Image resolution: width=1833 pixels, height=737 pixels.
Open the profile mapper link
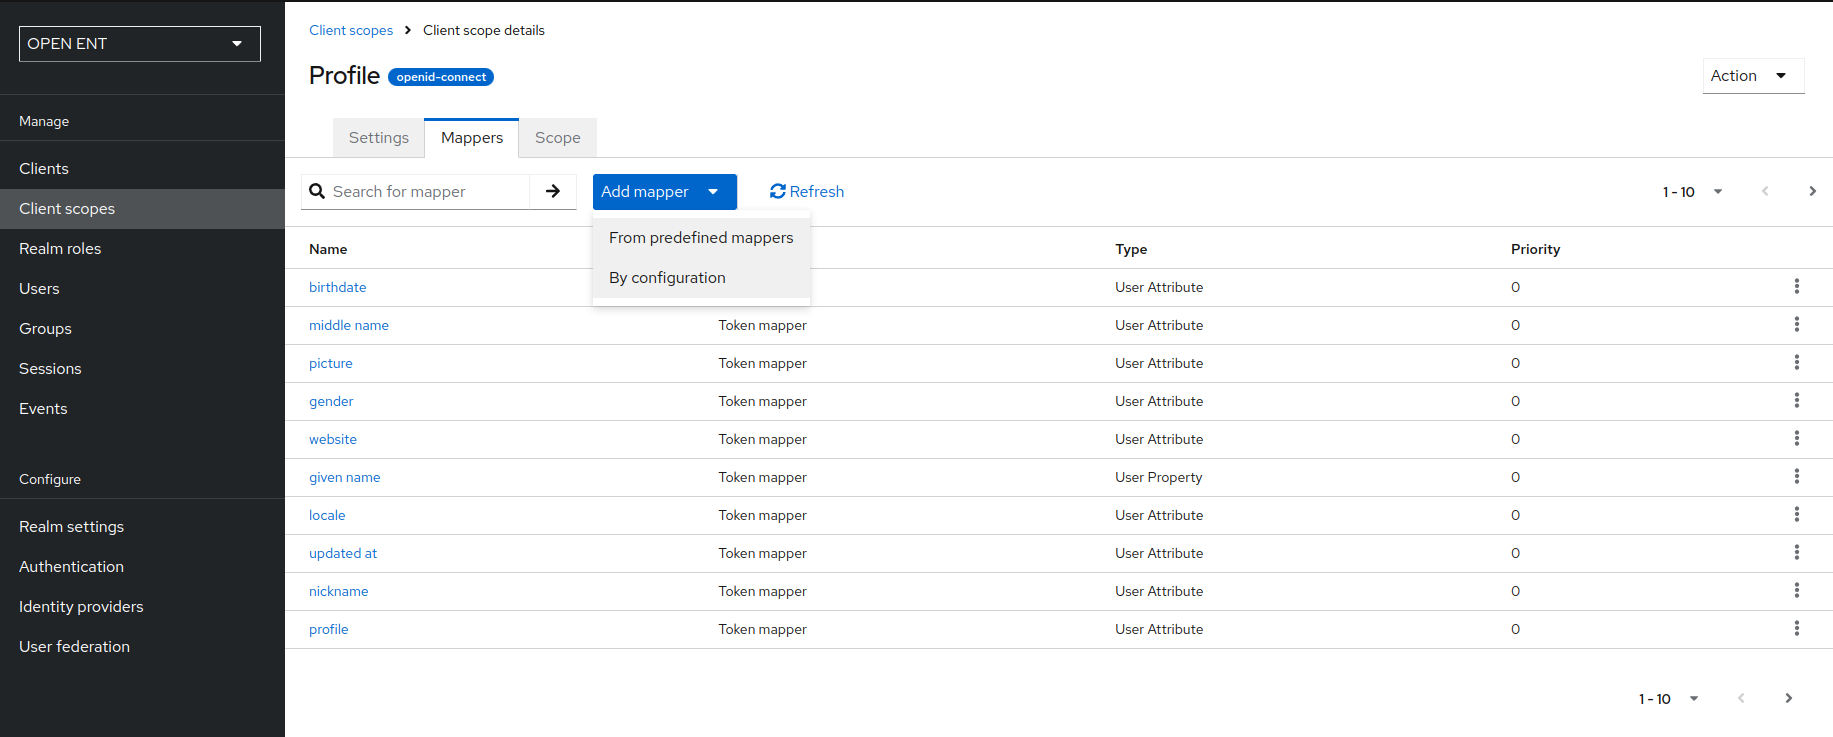point(329,629)
